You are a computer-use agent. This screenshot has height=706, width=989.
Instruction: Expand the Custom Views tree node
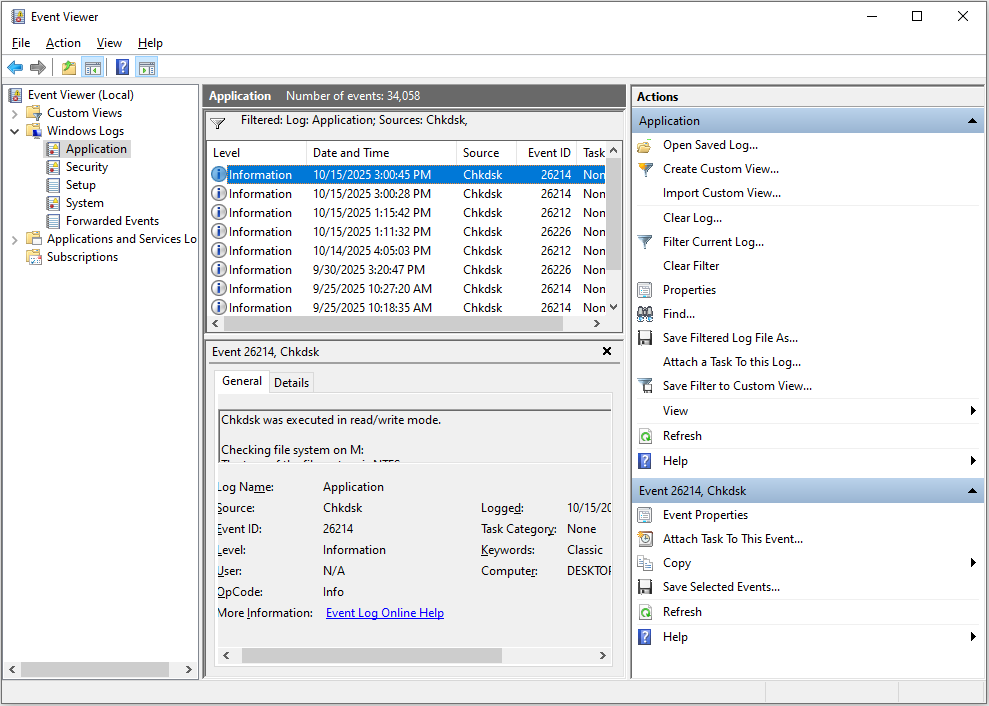point(16,112)
